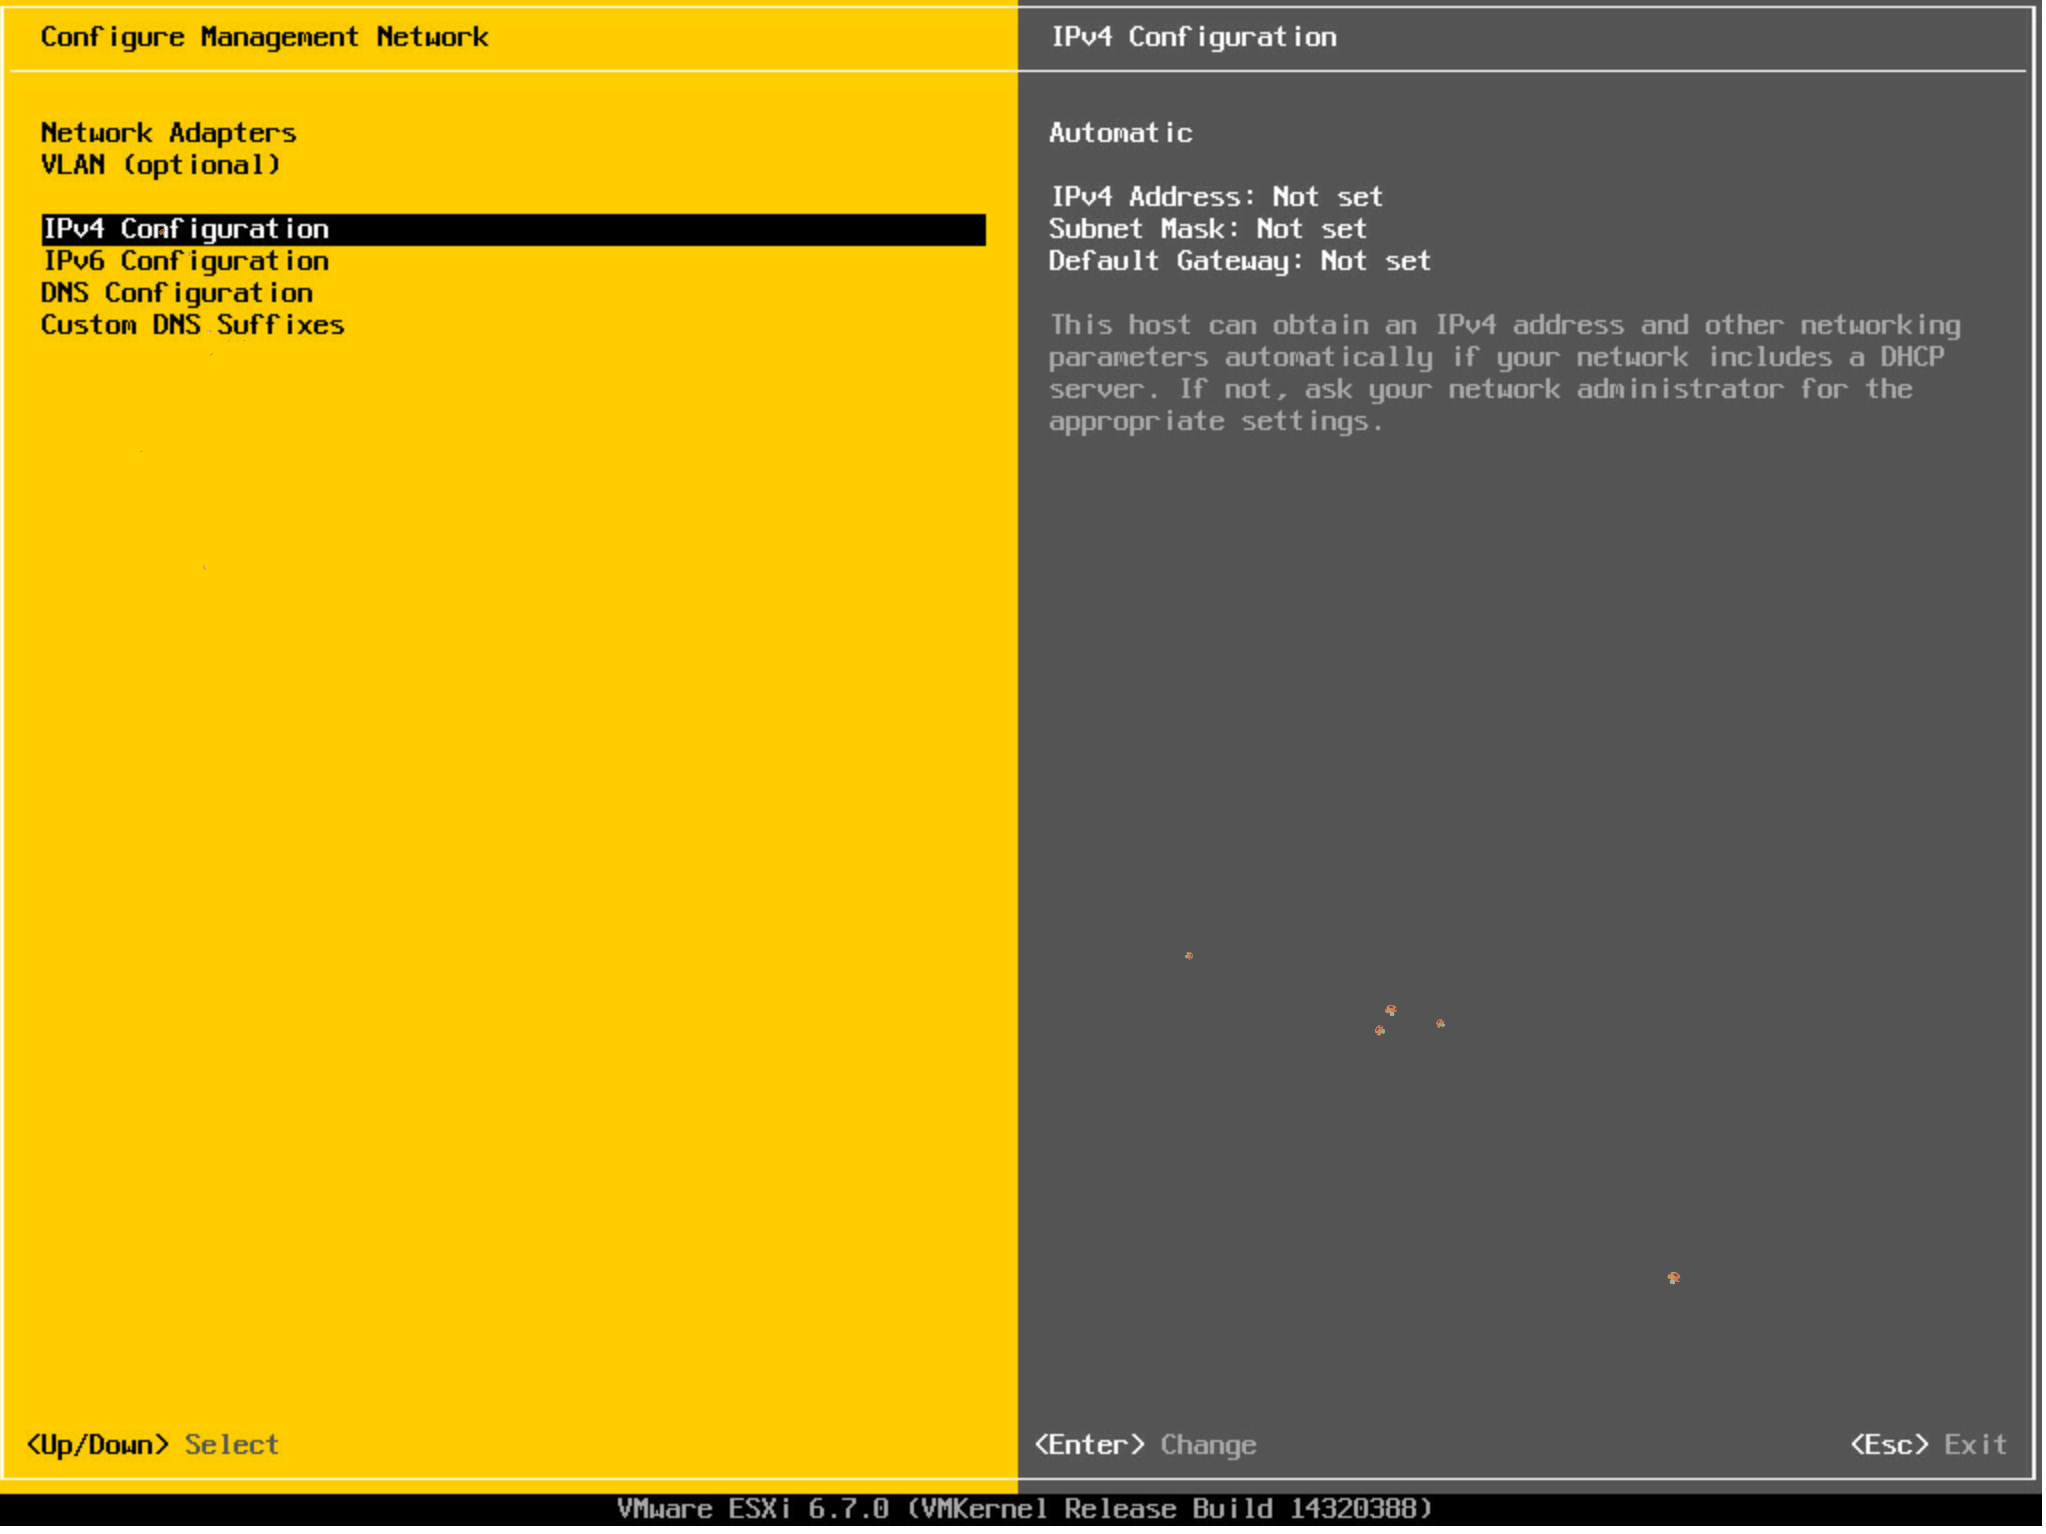
Task: Click the VMware ESXi 6.7.0 version footer
Action: point(1024,1509)
